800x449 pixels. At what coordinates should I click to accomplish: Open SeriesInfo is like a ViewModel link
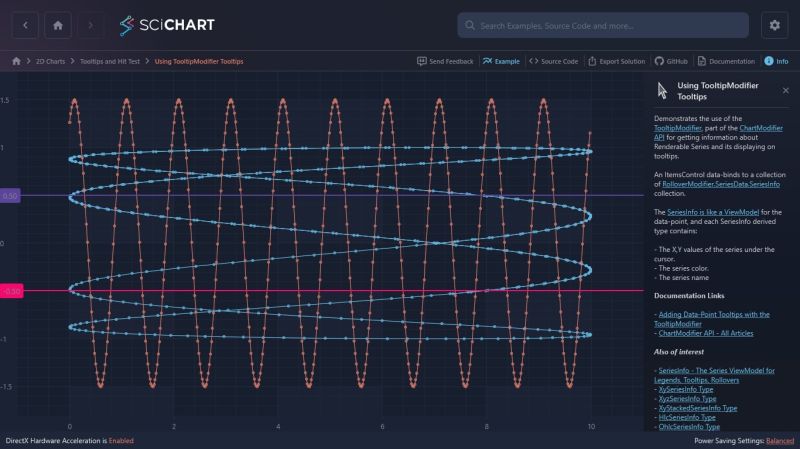click(713, 212)
